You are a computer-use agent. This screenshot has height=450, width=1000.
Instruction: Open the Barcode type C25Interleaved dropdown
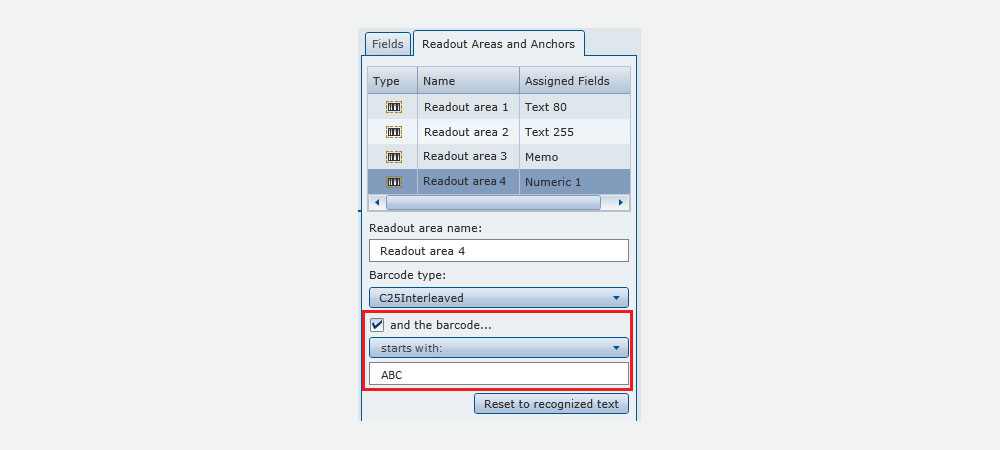(x=499, y=298)
